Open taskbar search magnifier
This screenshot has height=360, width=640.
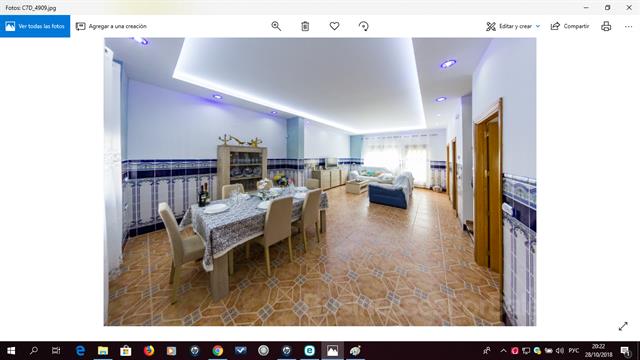tap(33, 351)
